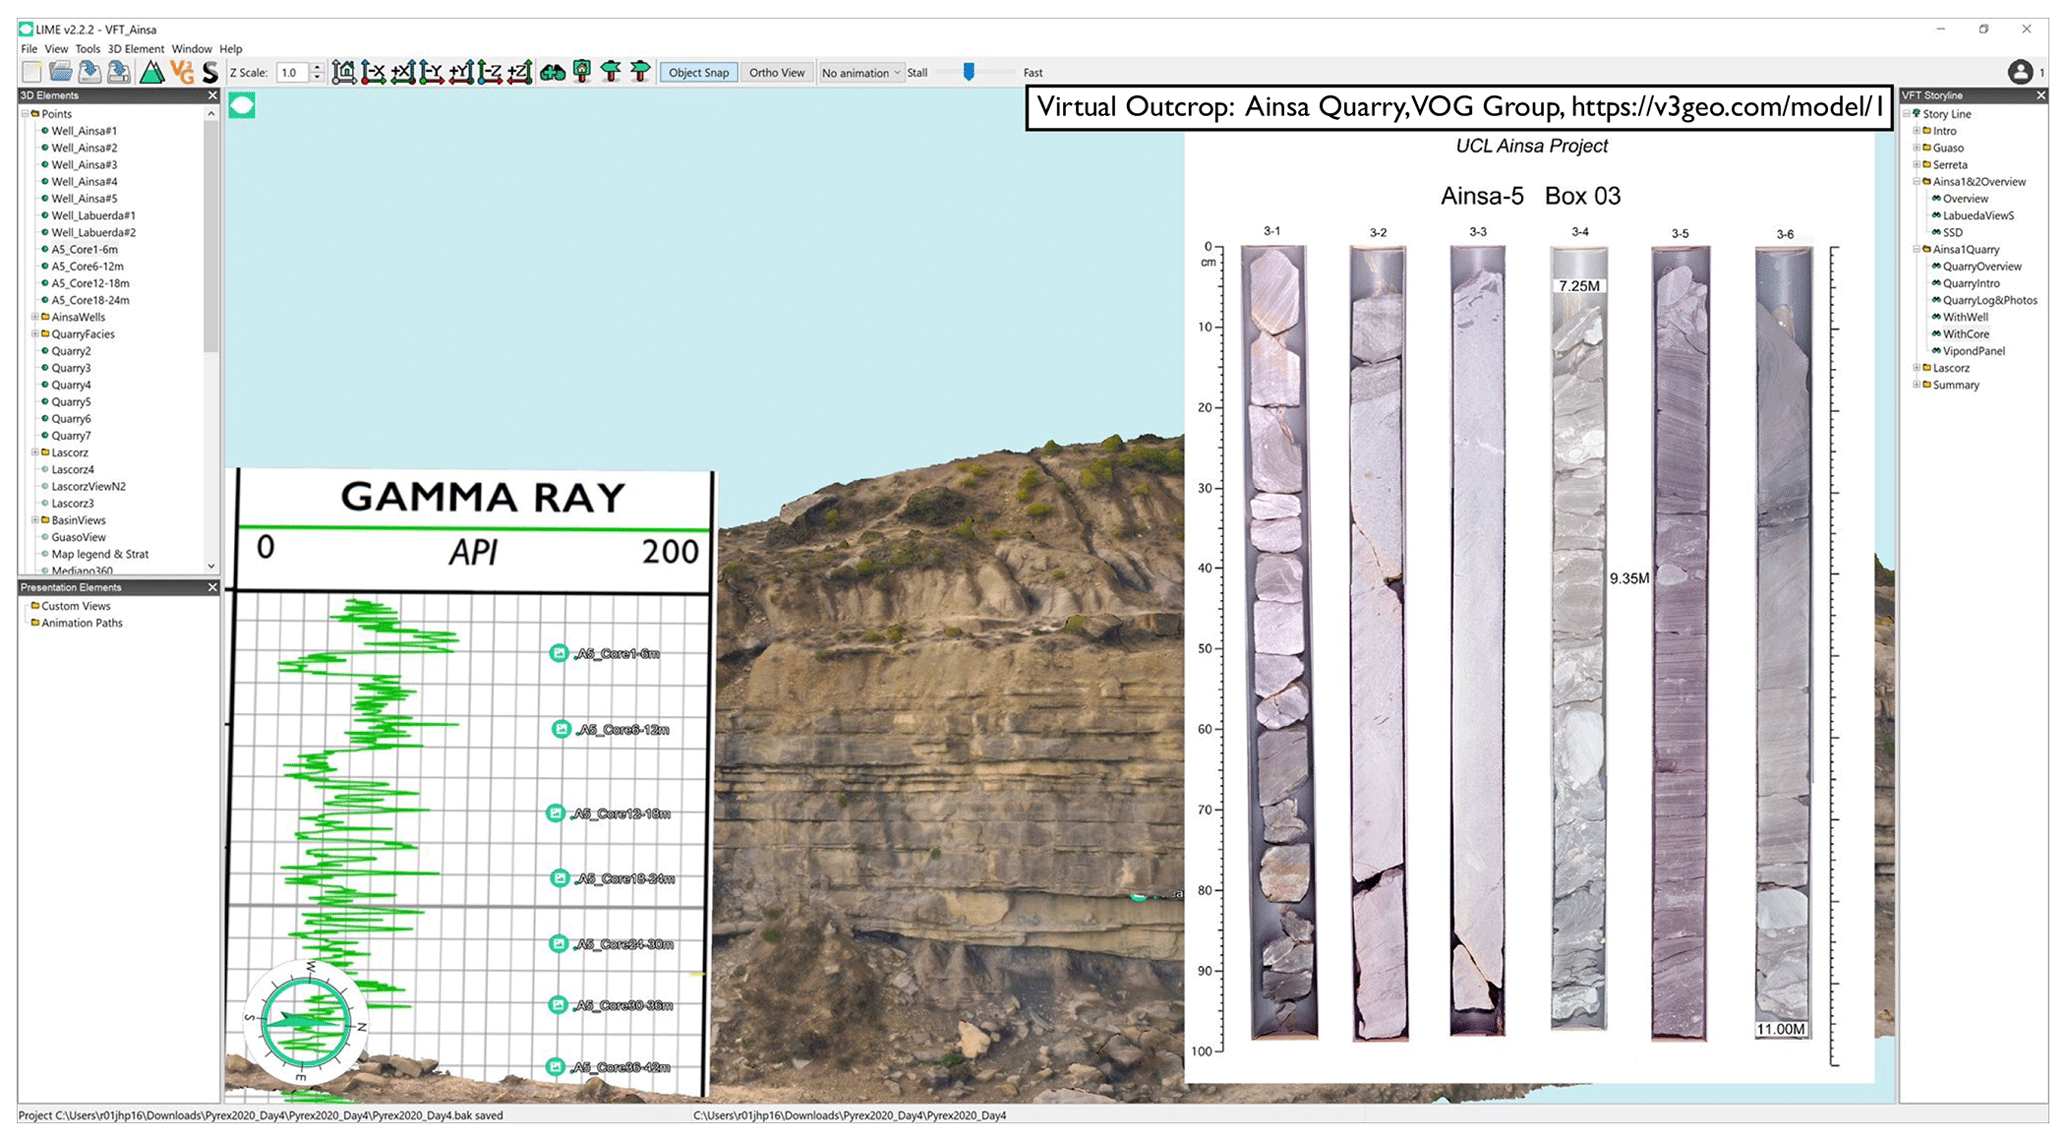Click the Open project folder icon

click(60, 72)
